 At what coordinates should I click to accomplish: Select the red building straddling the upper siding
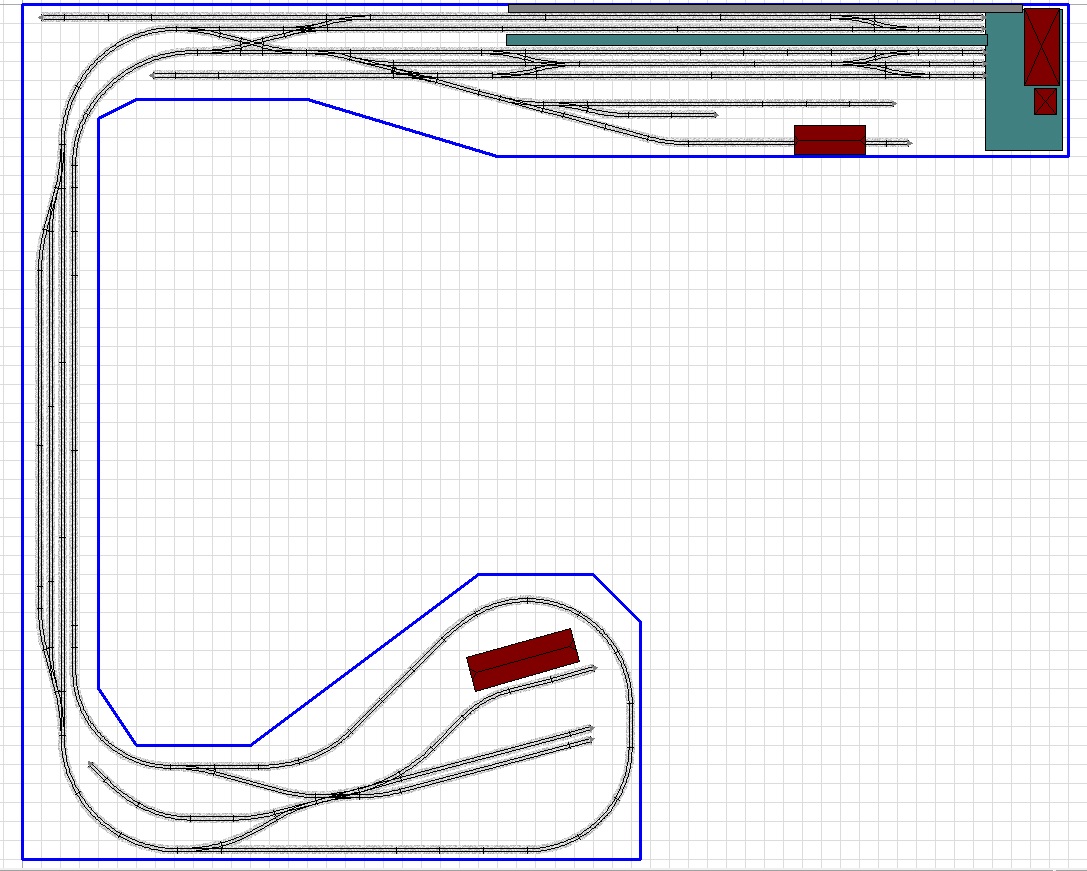tap(829, 140)
